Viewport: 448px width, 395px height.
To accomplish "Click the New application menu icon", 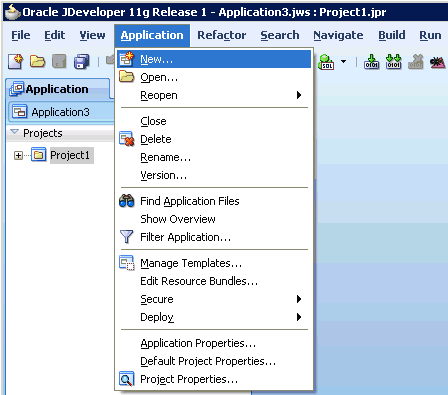I will [127, 59].
